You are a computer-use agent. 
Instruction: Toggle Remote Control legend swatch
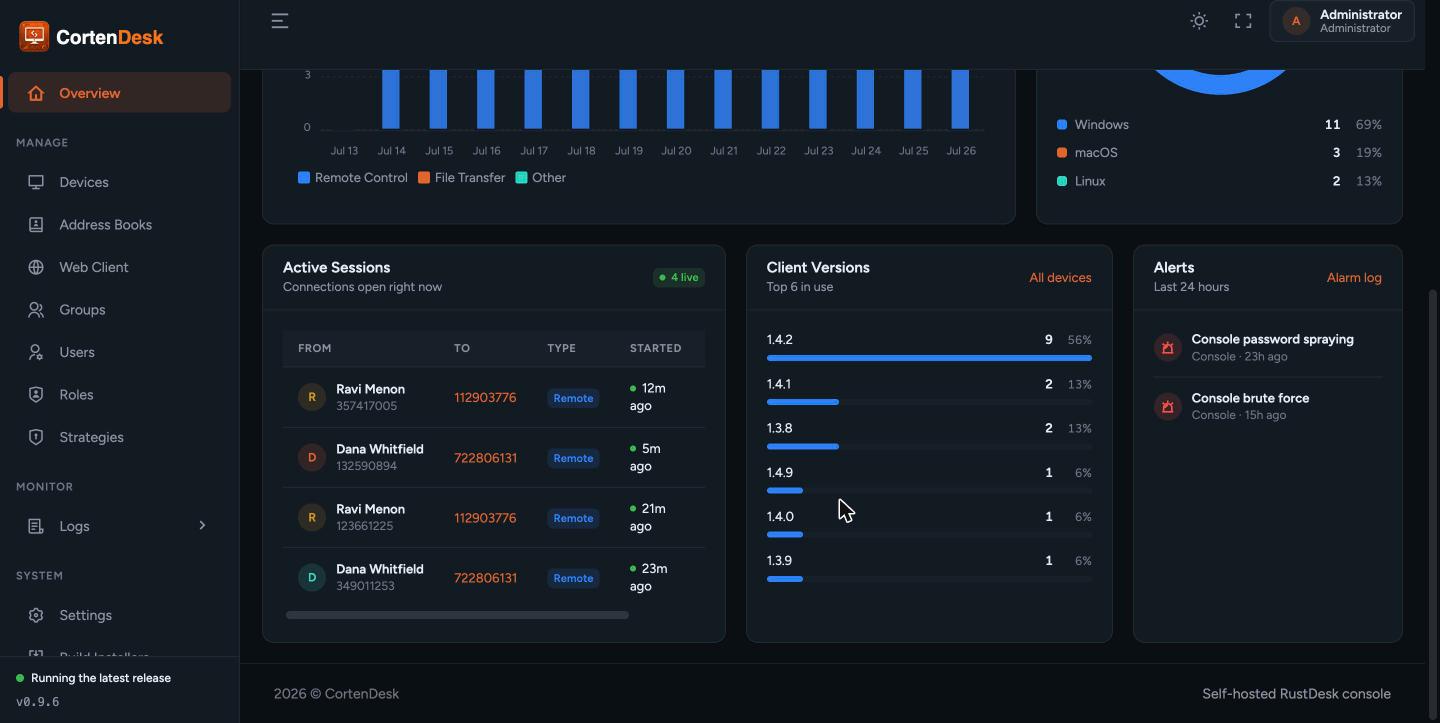[304, 178]
